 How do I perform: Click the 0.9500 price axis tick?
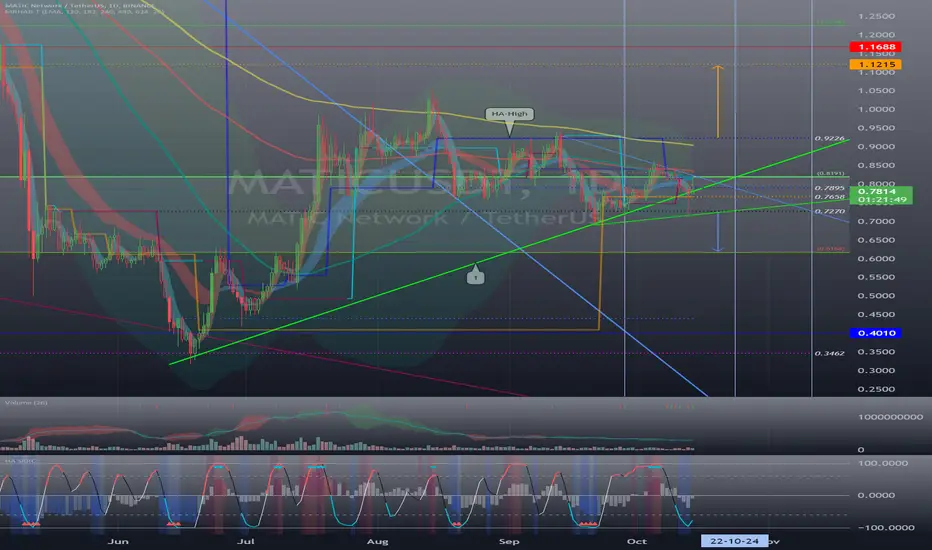tap(876, 128)
